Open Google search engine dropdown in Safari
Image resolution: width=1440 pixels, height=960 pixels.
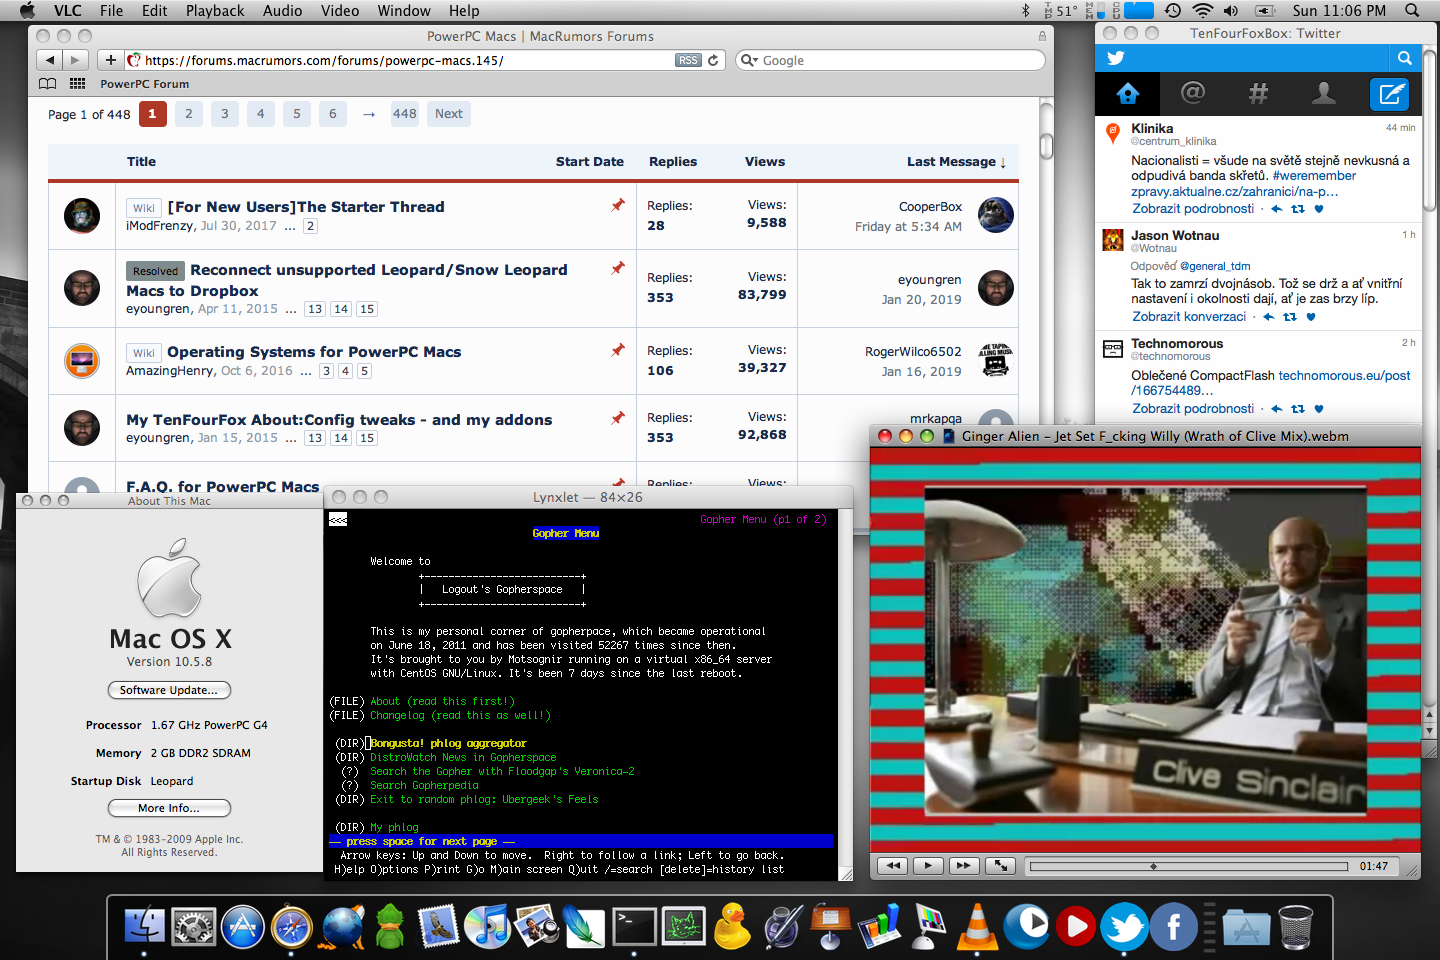[x=749, y=60]
